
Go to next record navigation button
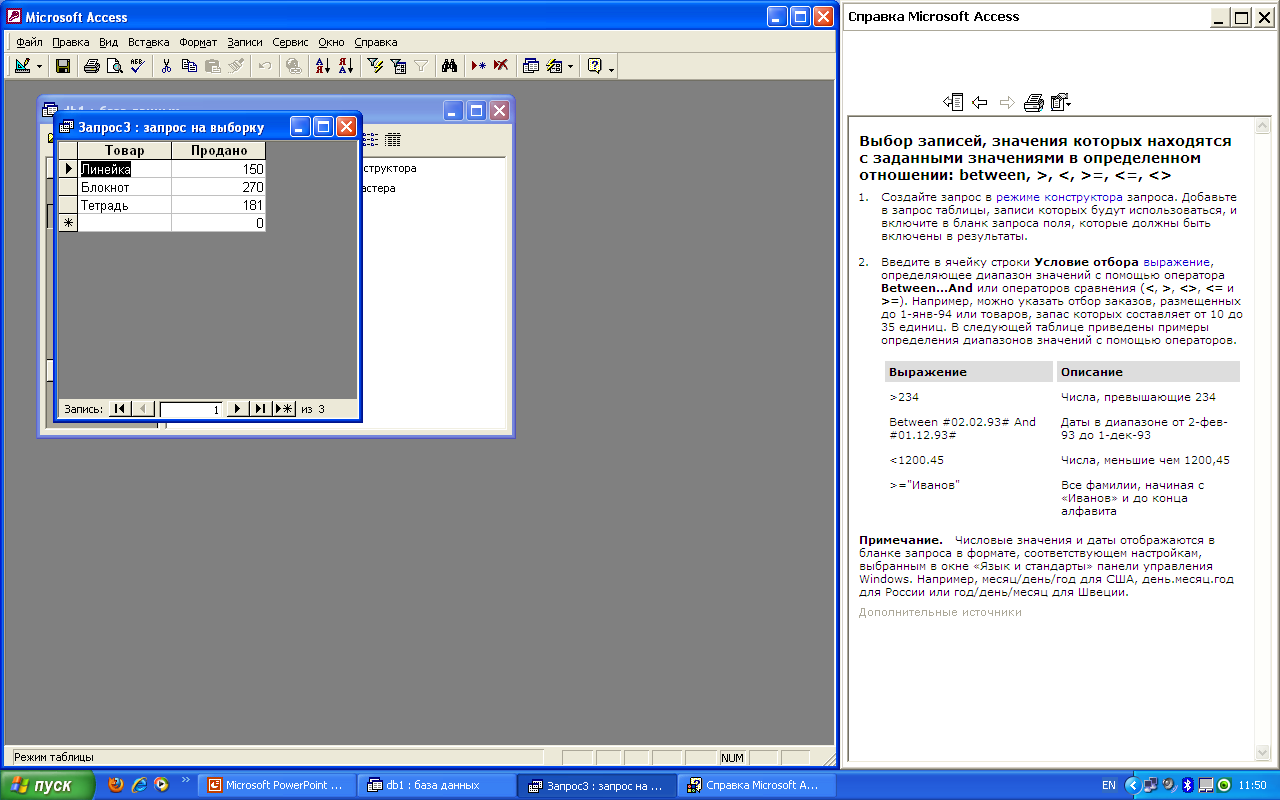[x=237, y=409]
